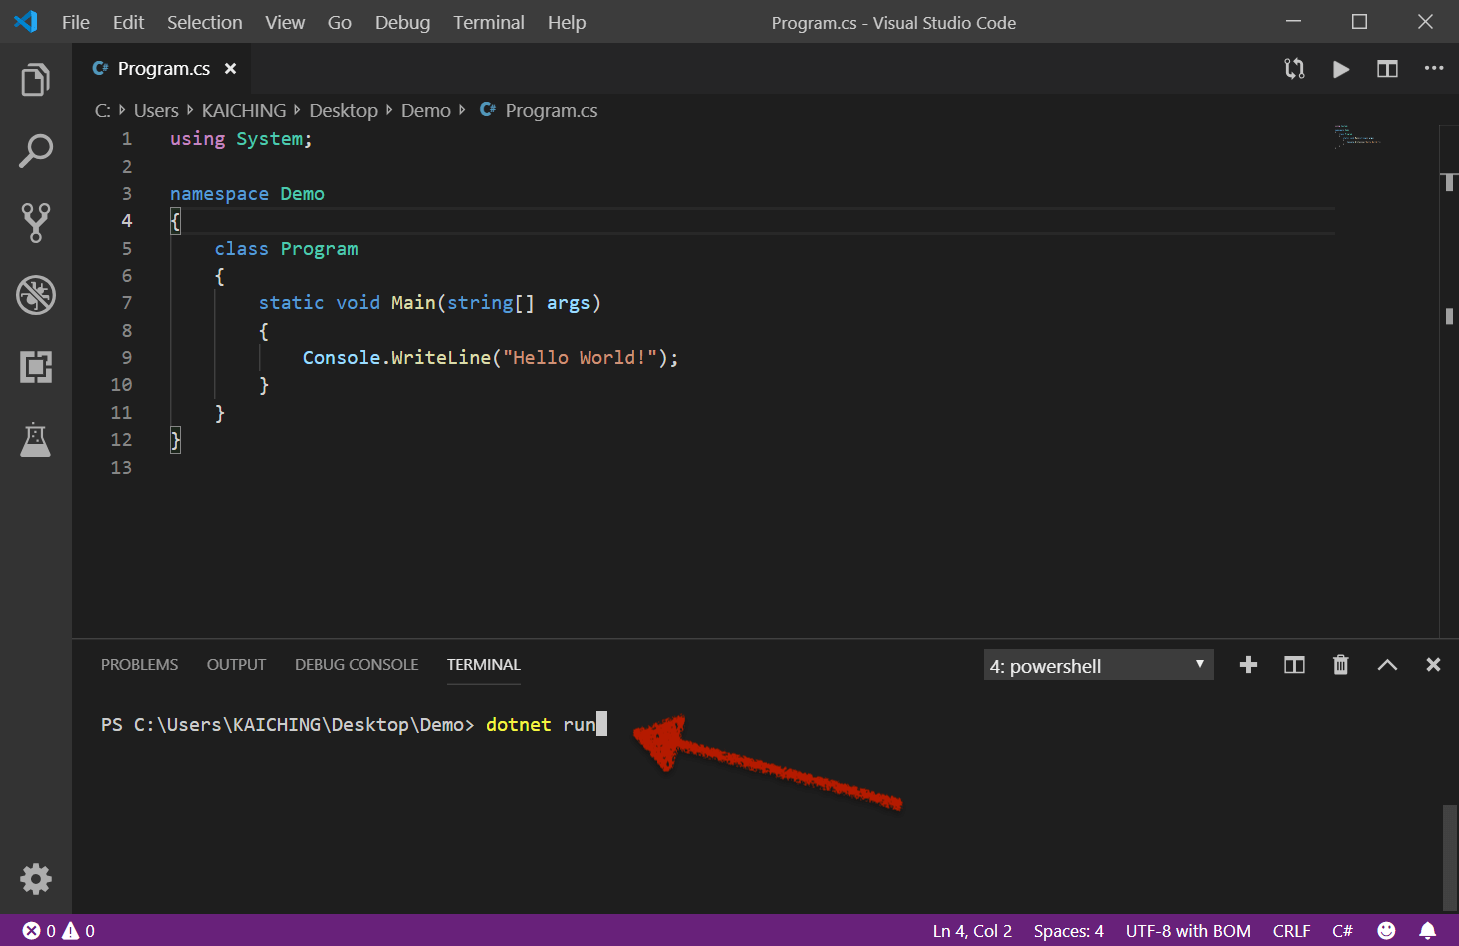Open more editor actions with the ellipsis

pos(1434,69)
